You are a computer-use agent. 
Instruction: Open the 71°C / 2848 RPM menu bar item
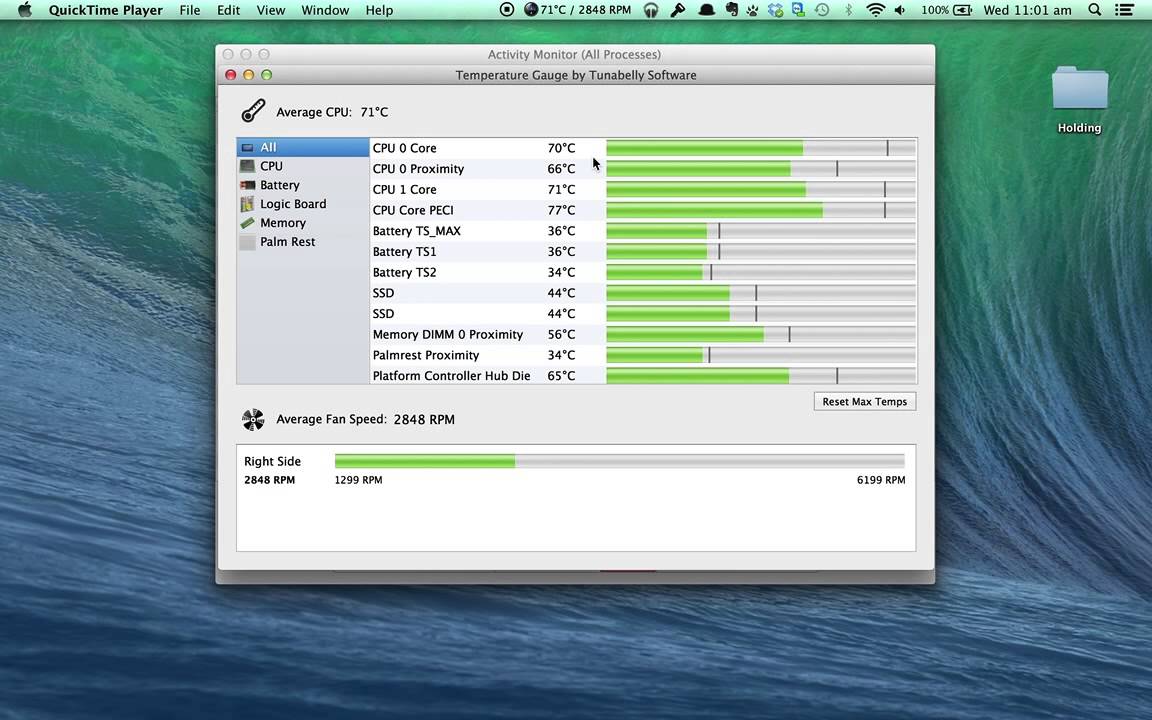(577, 10)
